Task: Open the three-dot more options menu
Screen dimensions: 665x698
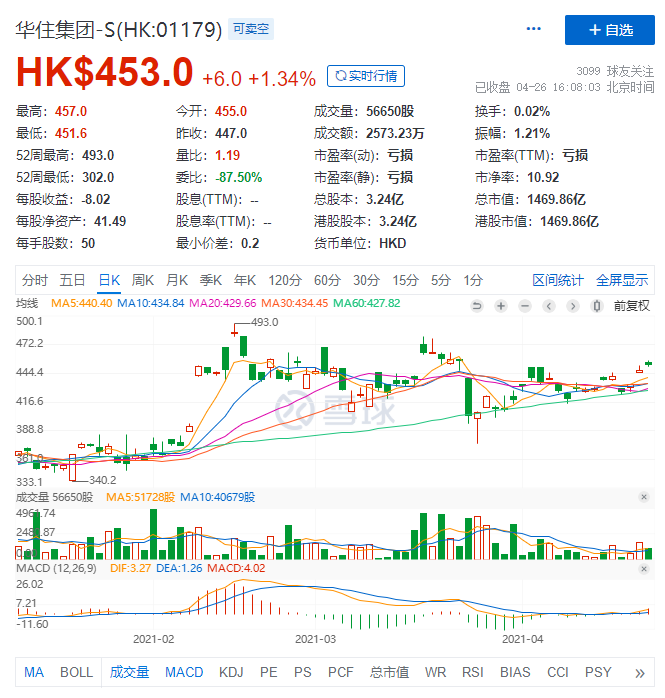Action: (x=533, y=29)
